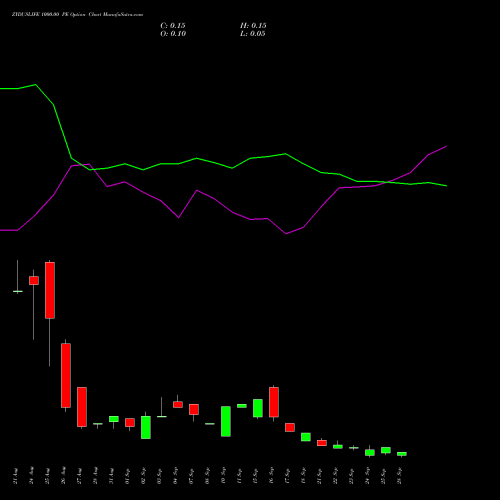Click the red candle for 16 Sep
This screenshot has height=500, width=500.
(x=274, y=402)
